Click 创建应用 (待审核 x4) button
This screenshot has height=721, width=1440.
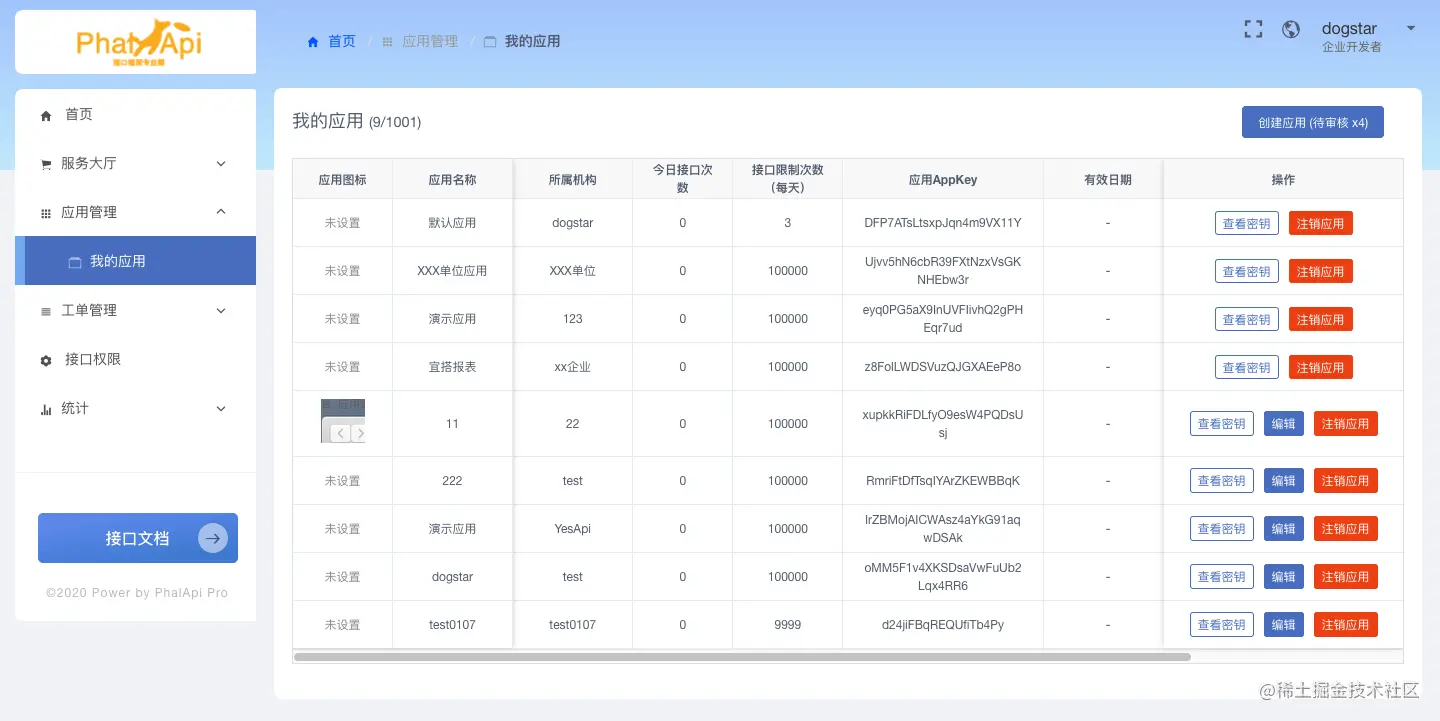coord(1313,122)
